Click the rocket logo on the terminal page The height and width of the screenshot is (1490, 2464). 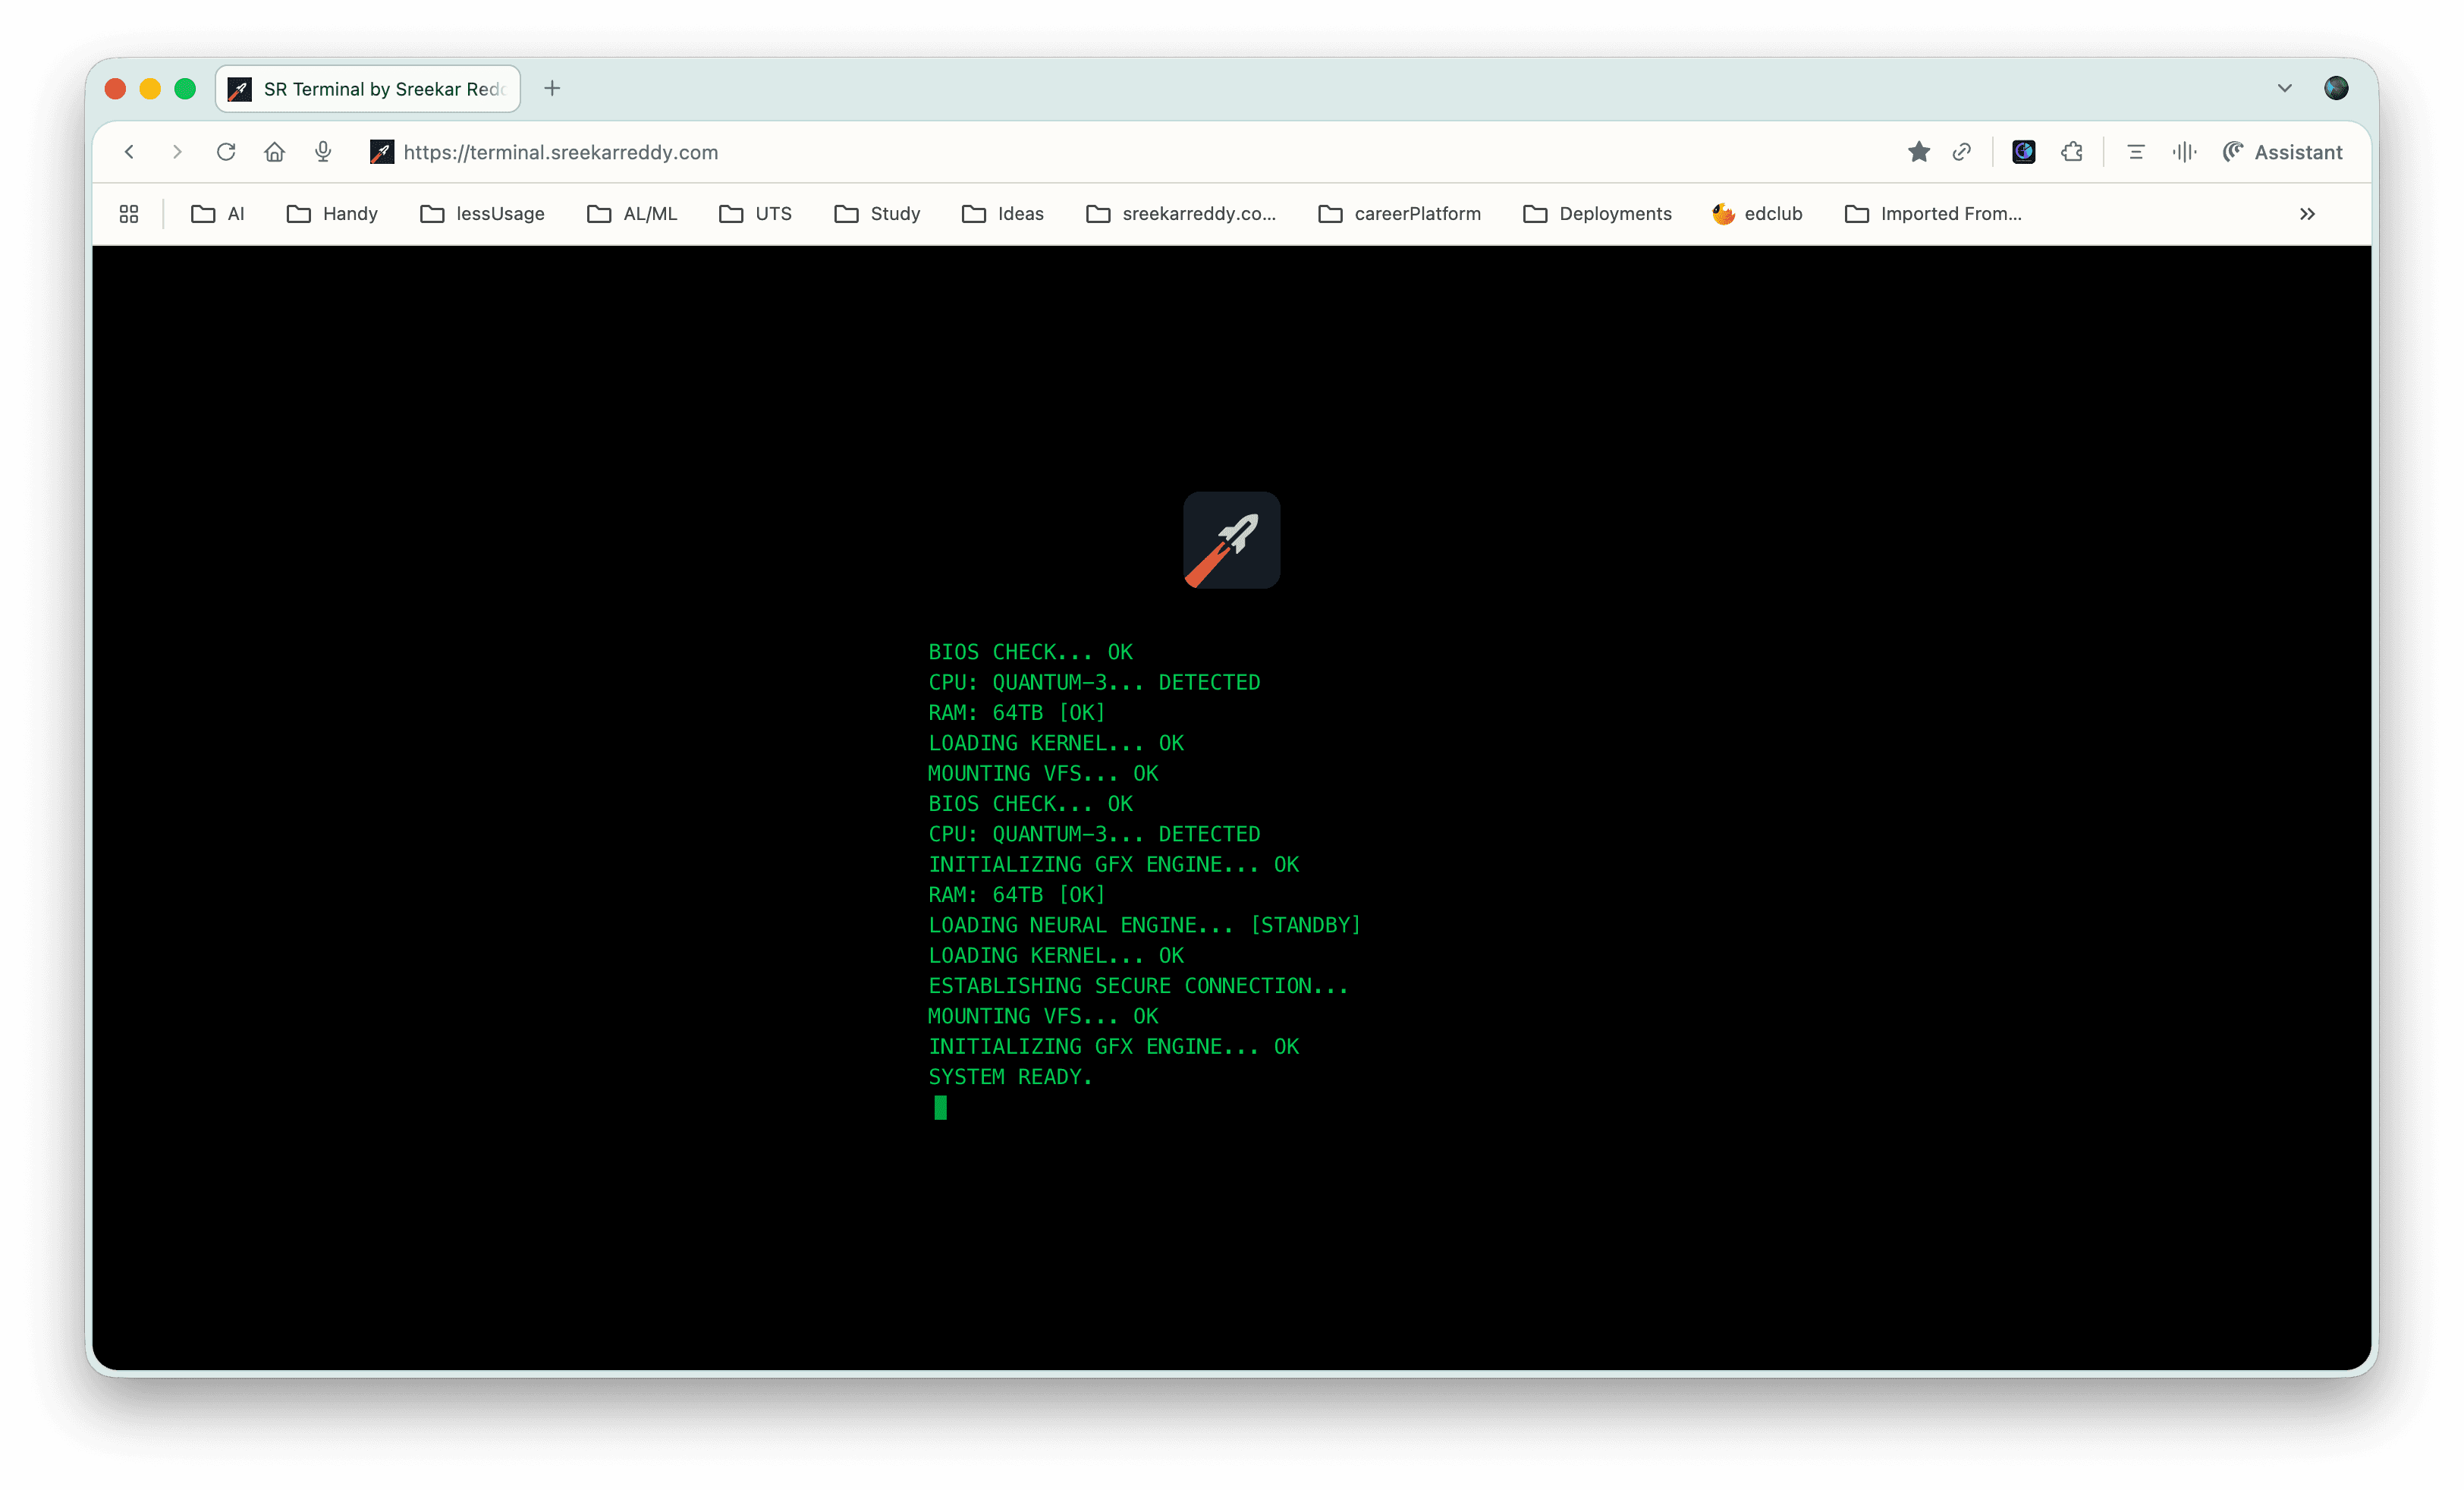(1231, 540)
